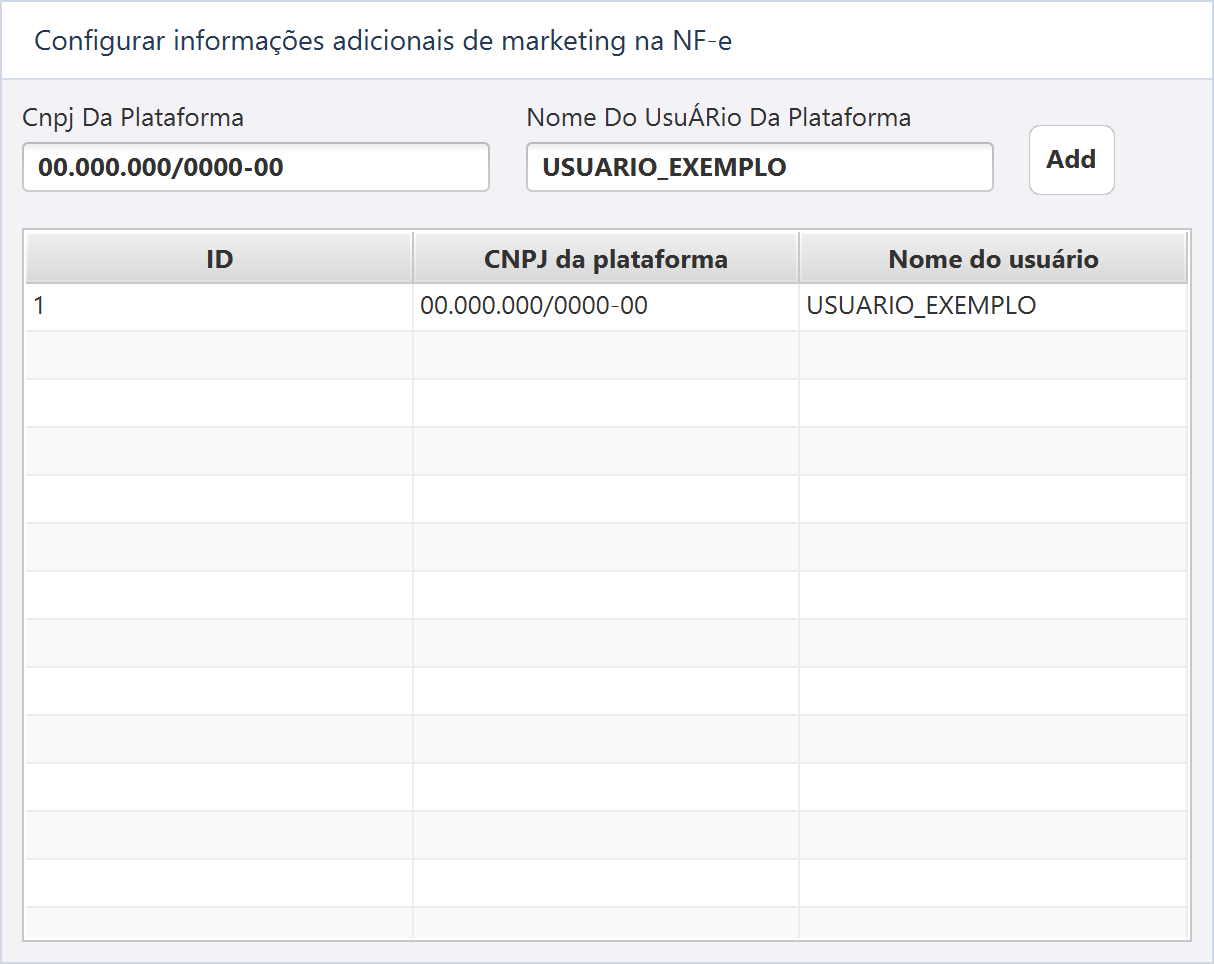Image resolution: width=1214 pixels, height=964 pixels.
Task: Click the panel title Configurar informações adicionais
Action: (x=384, y=42)
